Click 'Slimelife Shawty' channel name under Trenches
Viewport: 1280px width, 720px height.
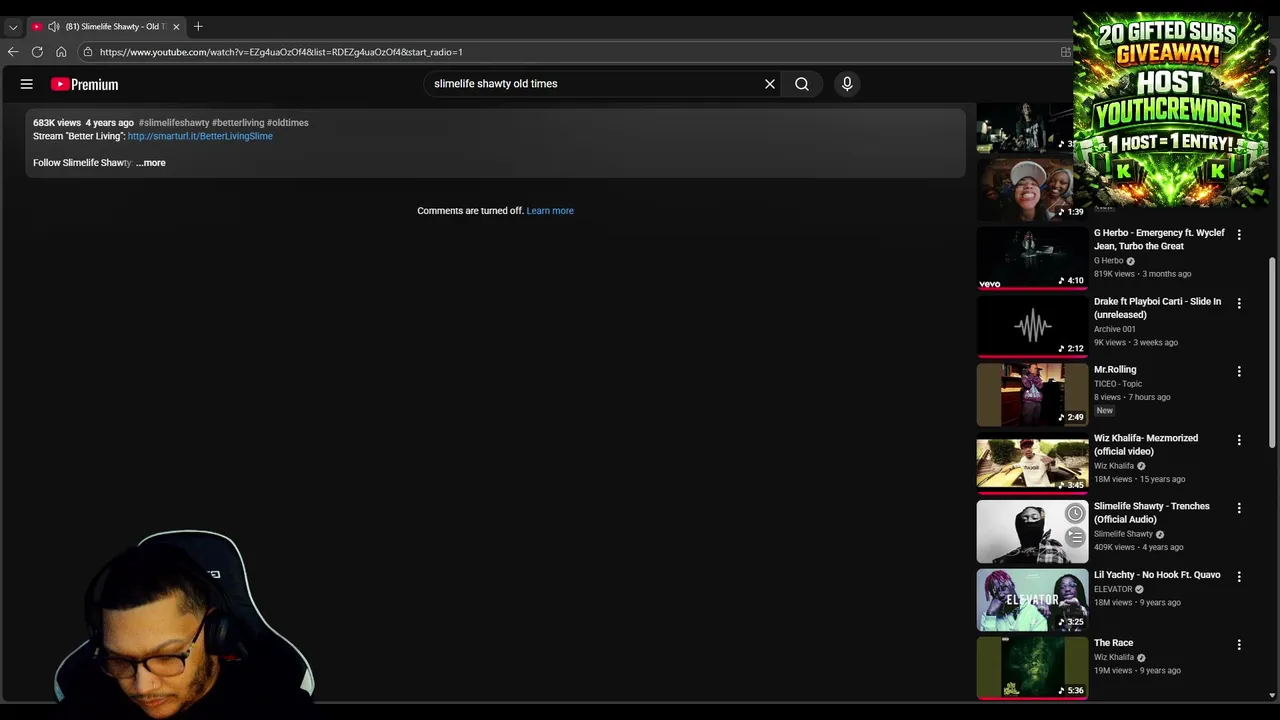(1123, 534)
